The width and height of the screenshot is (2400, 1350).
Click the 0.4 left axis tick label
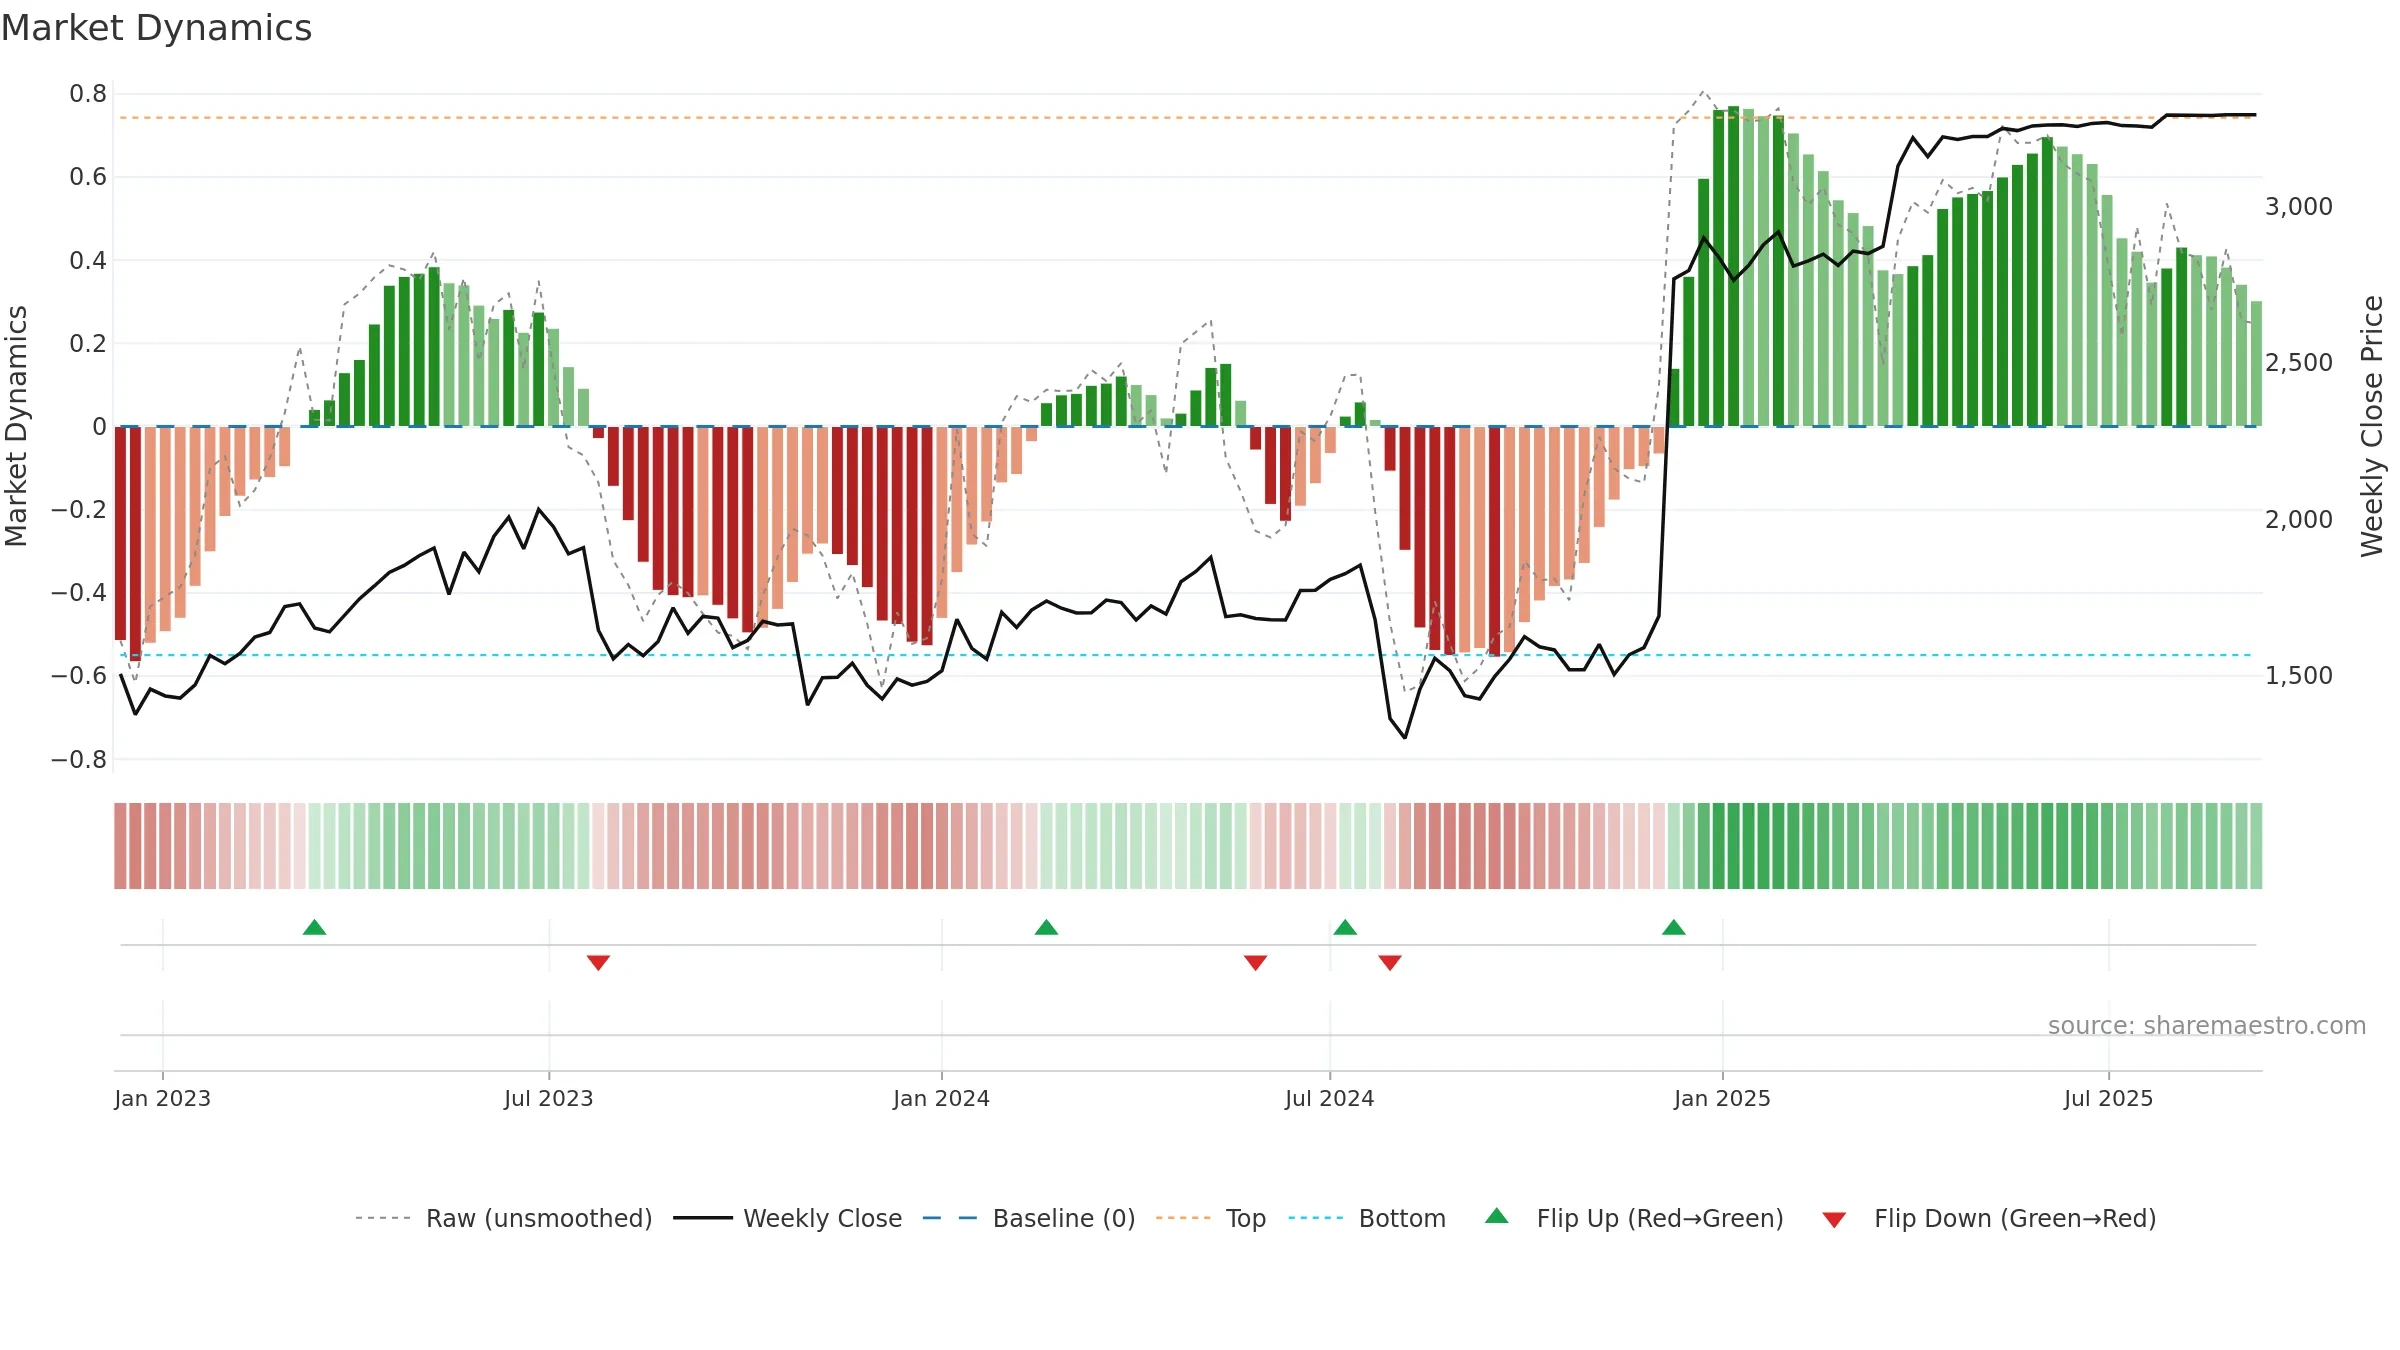pos(88,260)
